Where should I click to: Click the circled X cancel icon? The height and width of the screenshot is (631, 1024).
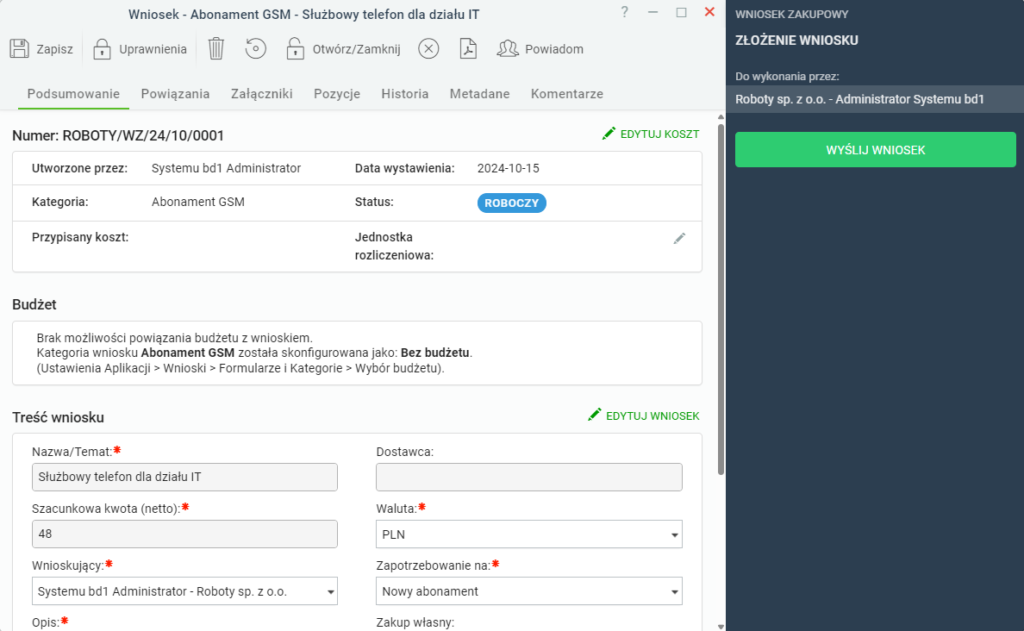point(428,49)
